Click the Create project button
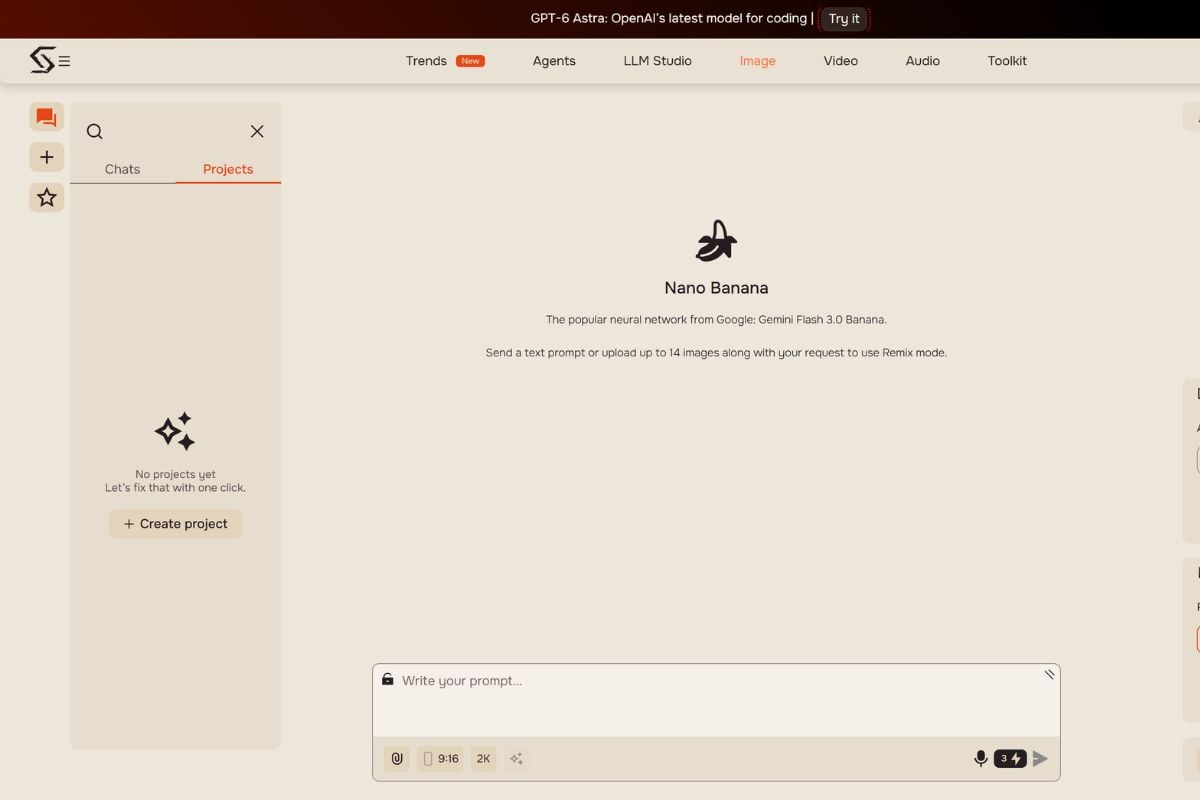 point(175,524)
